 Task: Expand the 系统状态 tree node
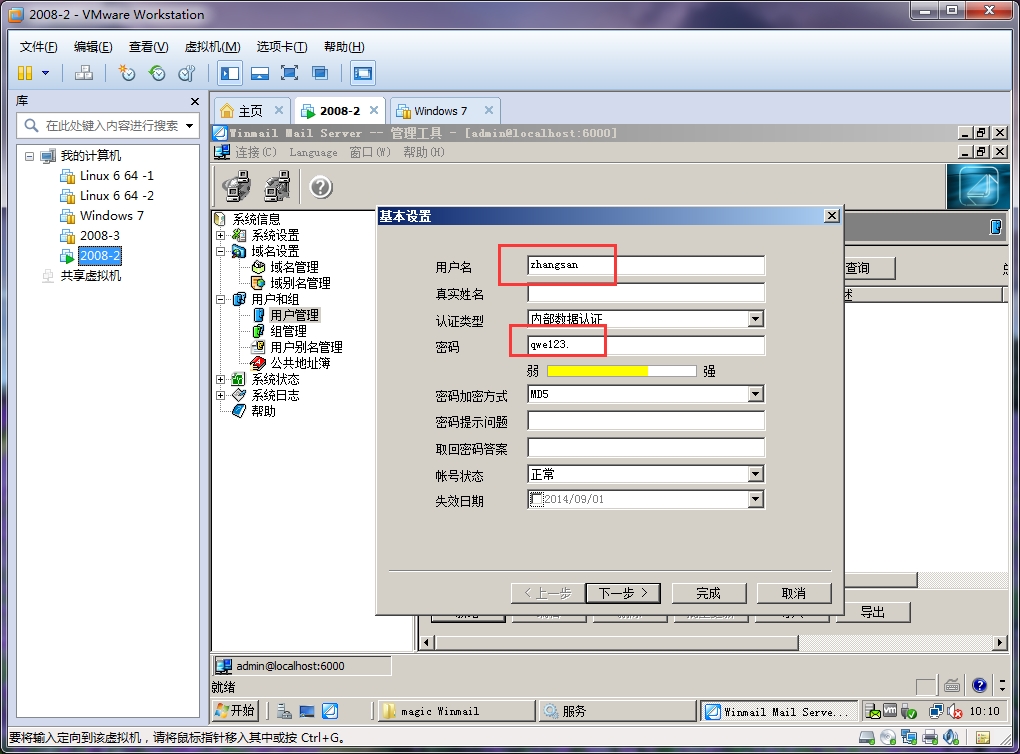pyautogui.click(x=221, y=379)
